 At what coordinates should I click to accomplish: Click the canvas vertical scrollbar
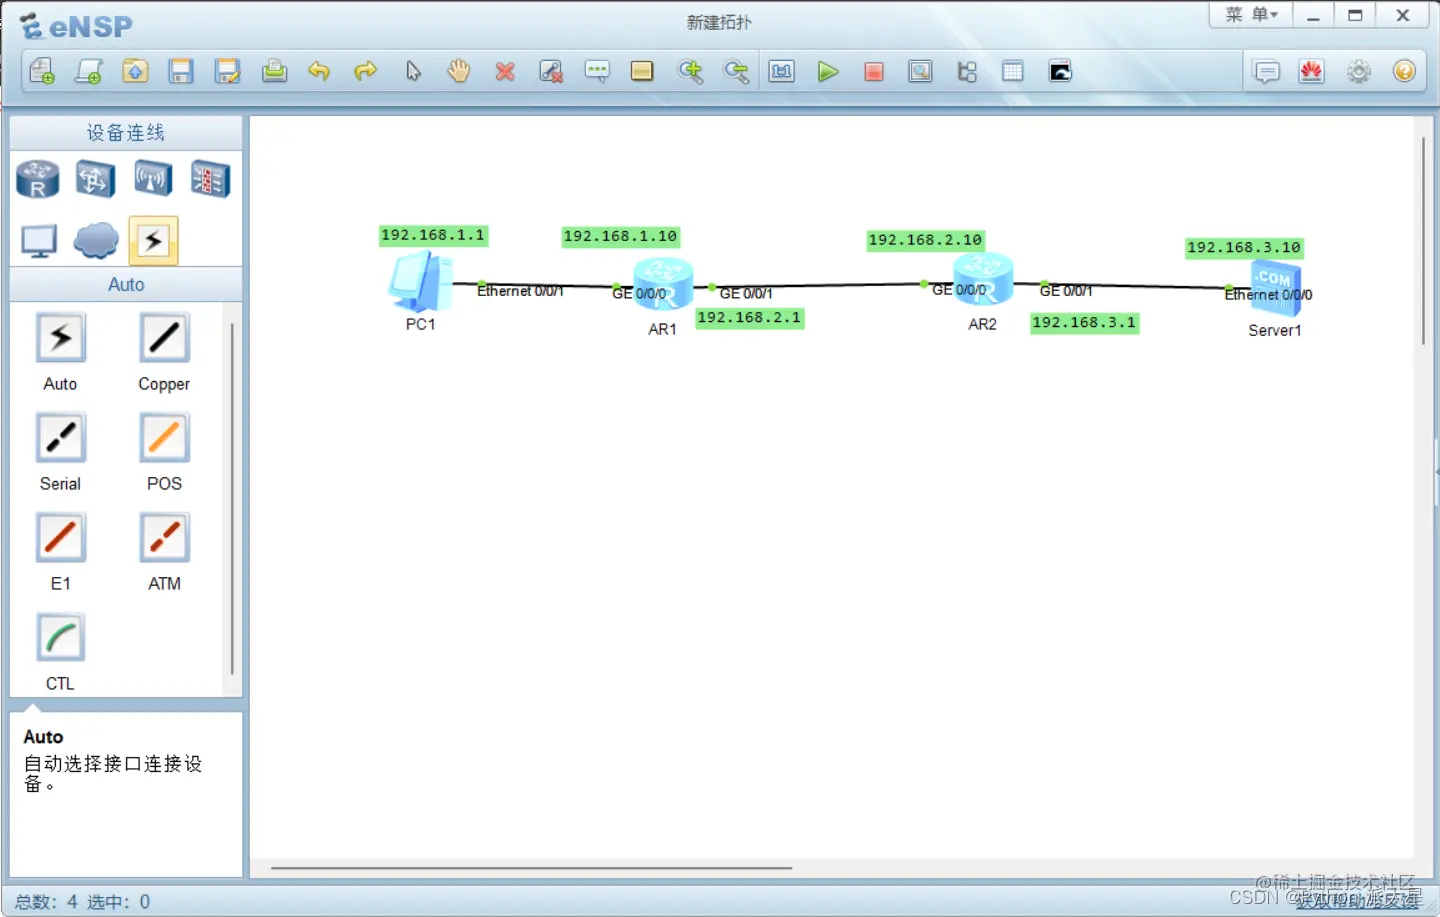pos(1423,241)
